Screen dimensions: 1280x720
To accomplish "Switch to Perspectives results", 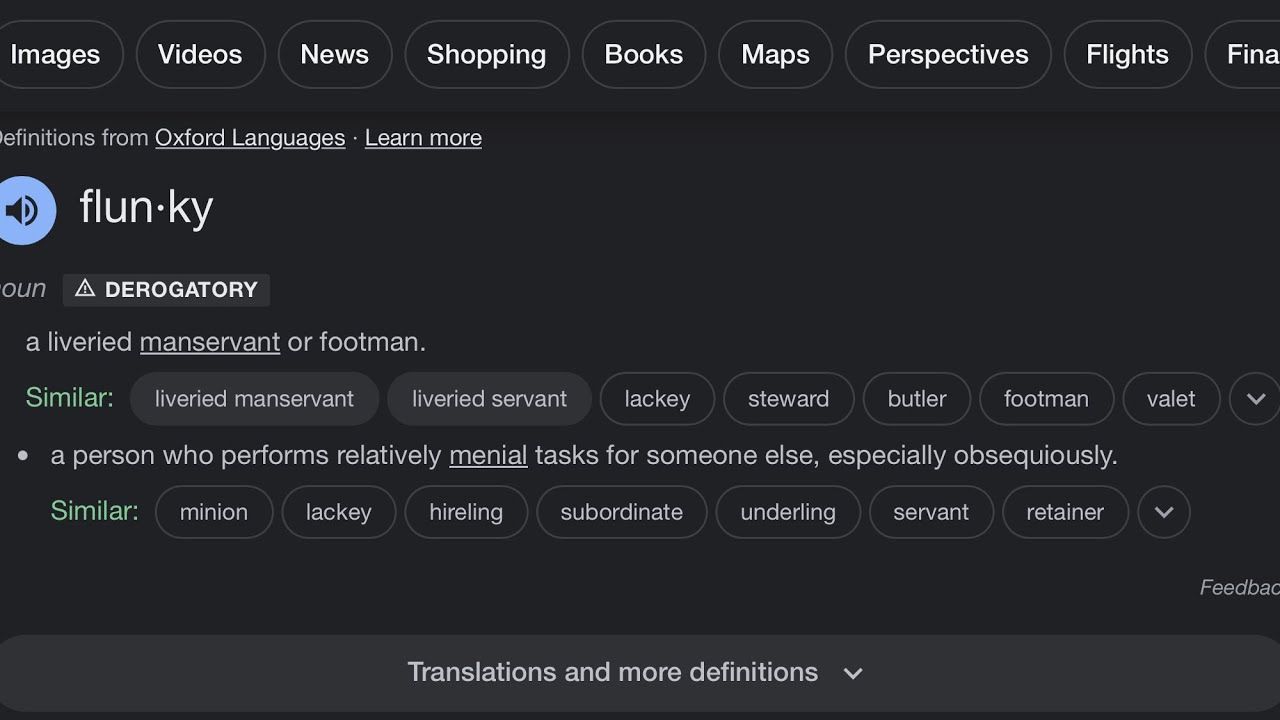I will pyautogui.click(x=947, y=55).
